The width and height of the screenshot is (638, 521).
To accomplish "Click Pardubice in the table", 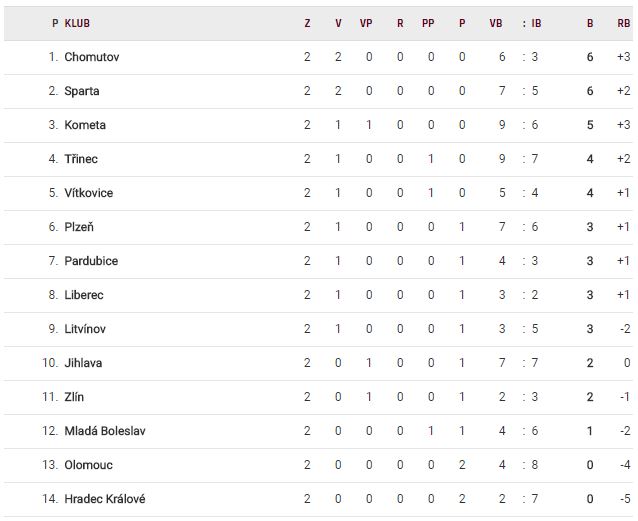I will pyautogui.click(x=90, y=261).
